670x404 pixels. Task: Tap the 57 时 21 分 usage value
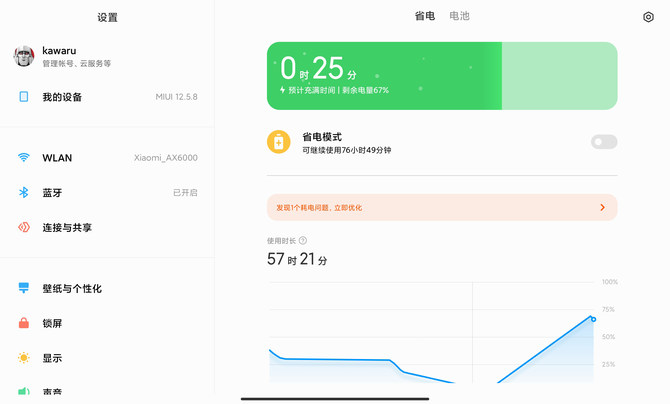(x=297, y=259)
